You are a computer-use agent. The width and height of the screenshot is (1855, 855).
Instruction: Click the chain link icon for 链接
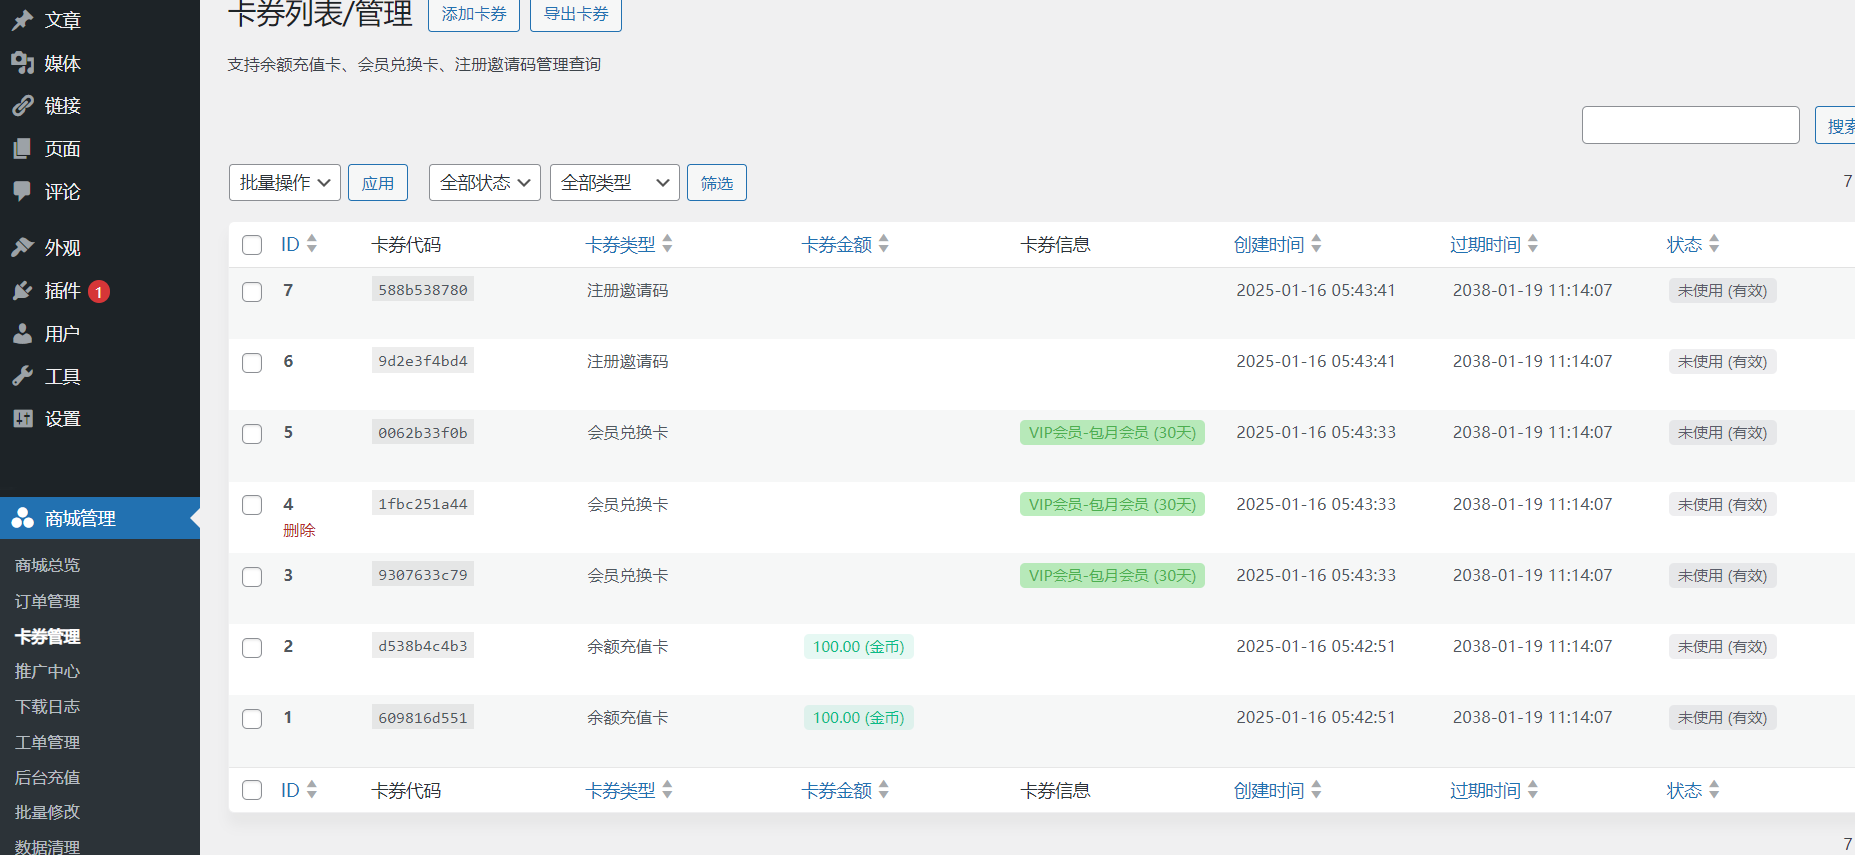tap(22, 106)
